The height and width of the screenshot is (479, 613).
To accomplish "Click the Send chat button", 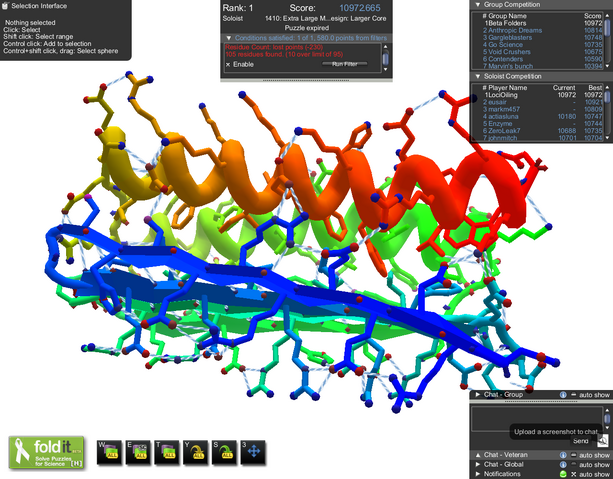I will [581, 441].
